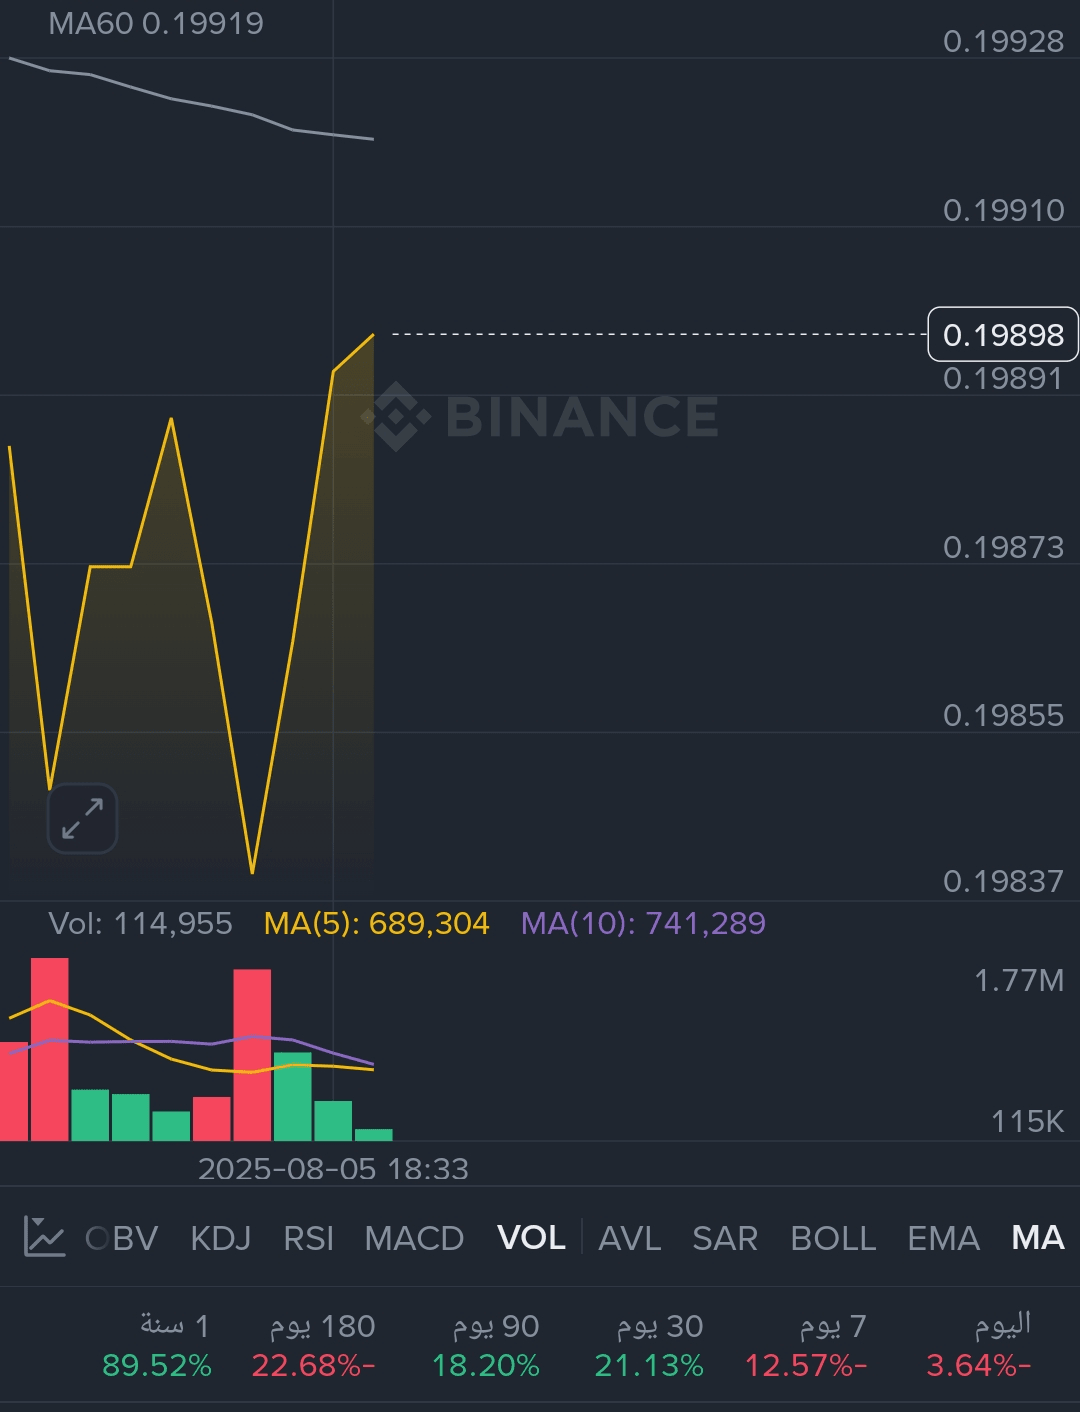Show the BOLL bands overlay
Screen dimensions: 1080x1412
click(833, 1238)
